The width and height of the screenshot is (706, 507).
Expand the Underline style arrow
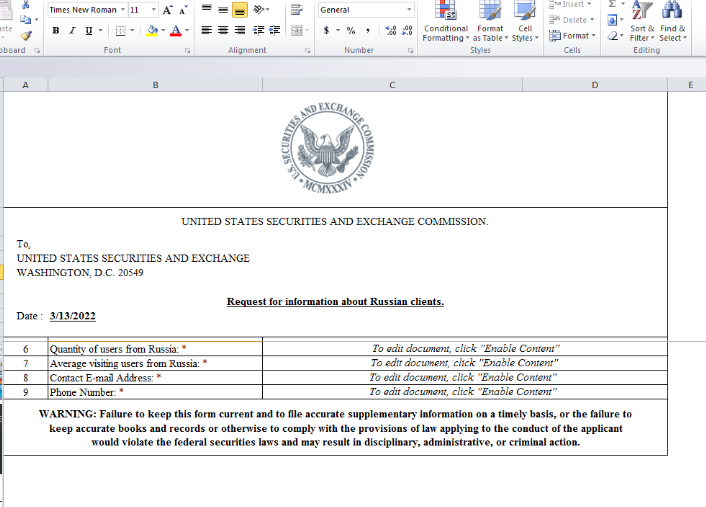[x=100, y=31]
